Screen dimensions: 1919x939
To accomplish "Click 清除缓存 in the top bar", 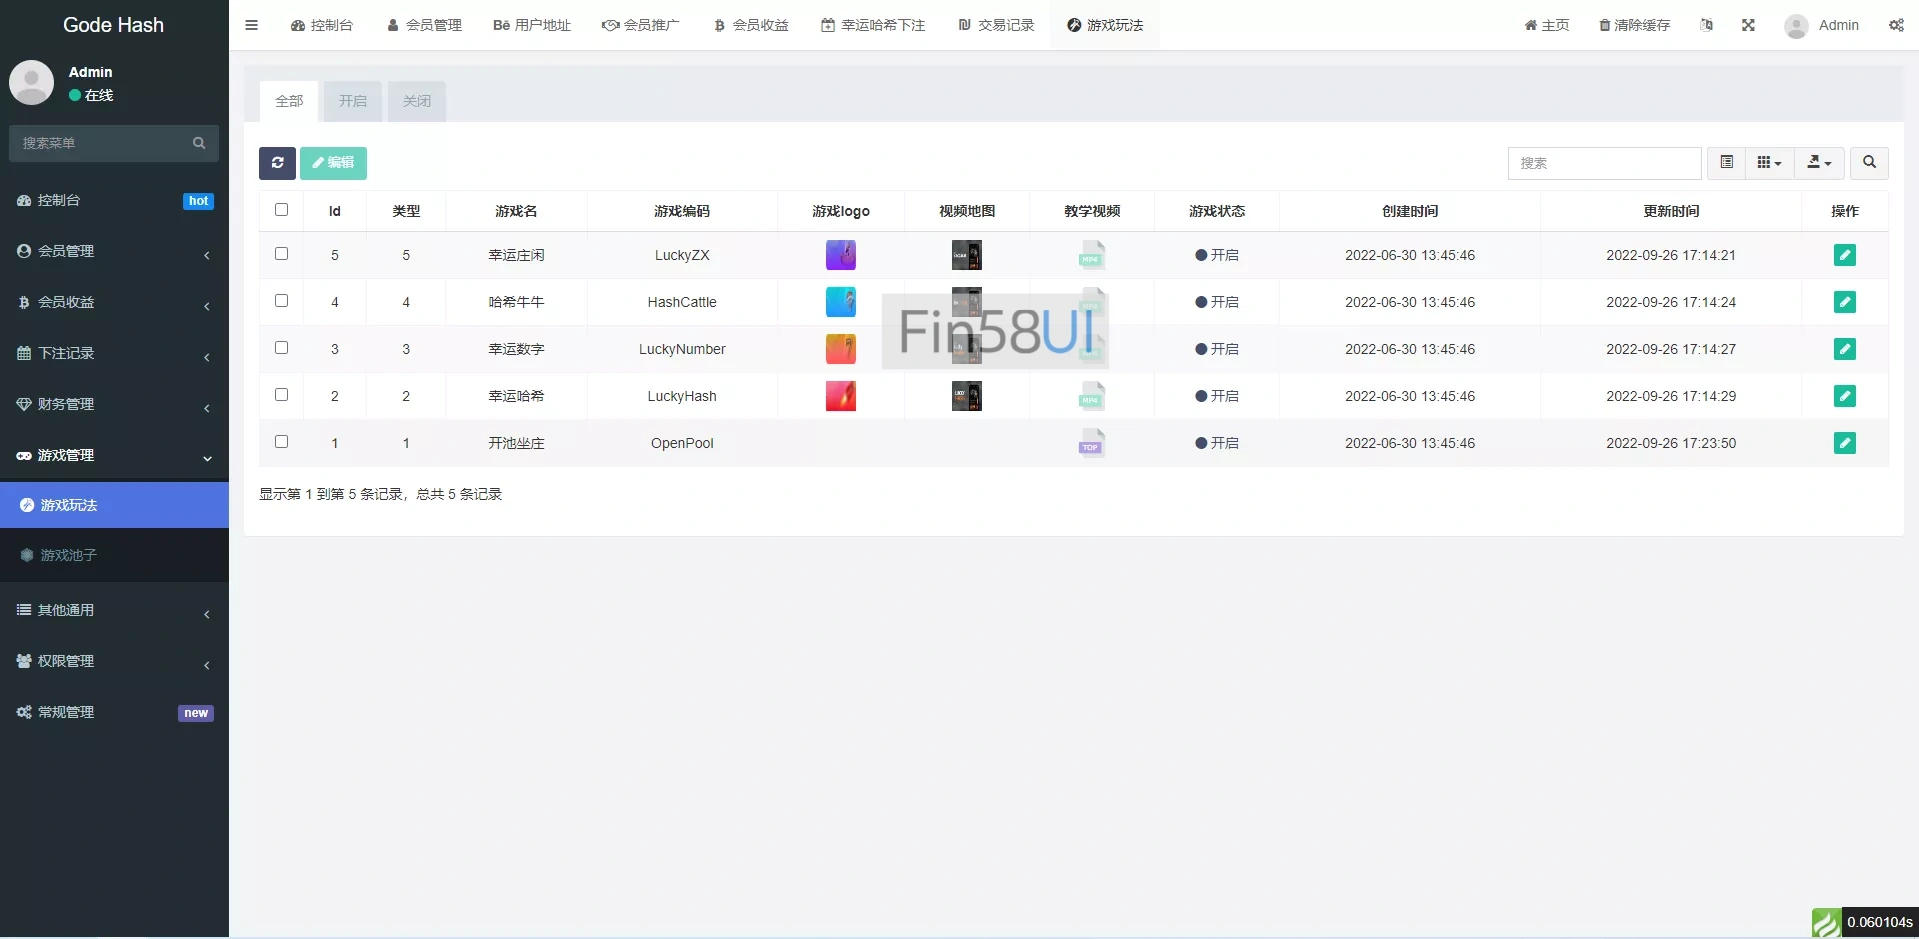I will [x=1634, y=25].
